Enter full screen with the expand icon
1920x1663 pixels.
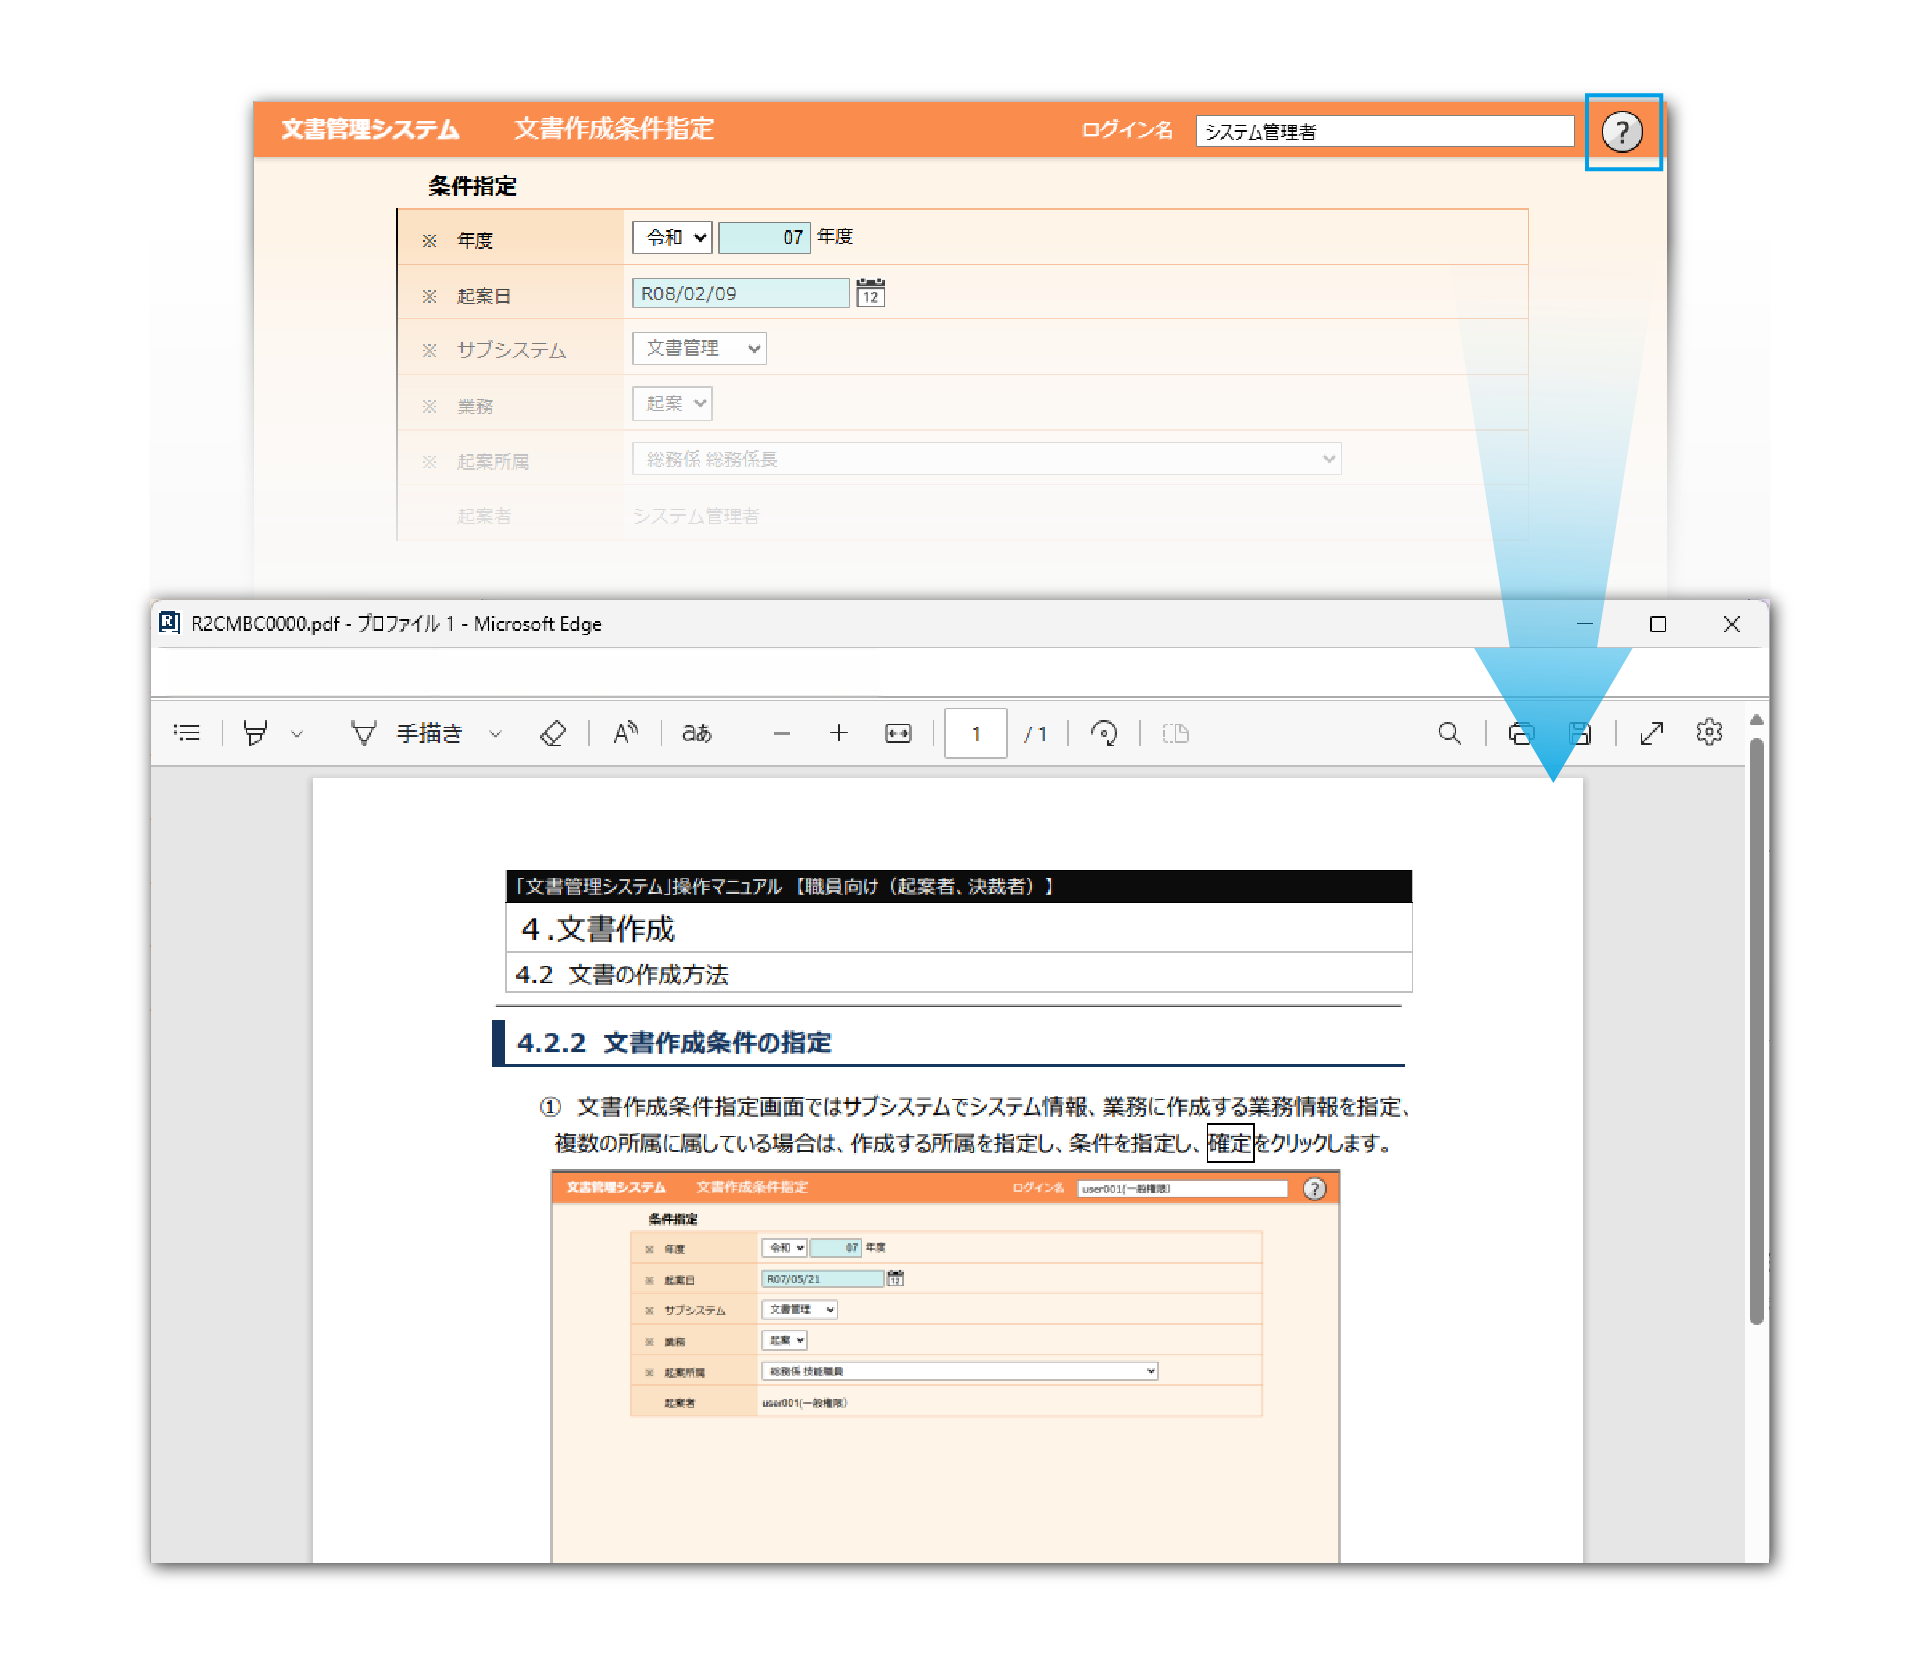click(1651, 733)
